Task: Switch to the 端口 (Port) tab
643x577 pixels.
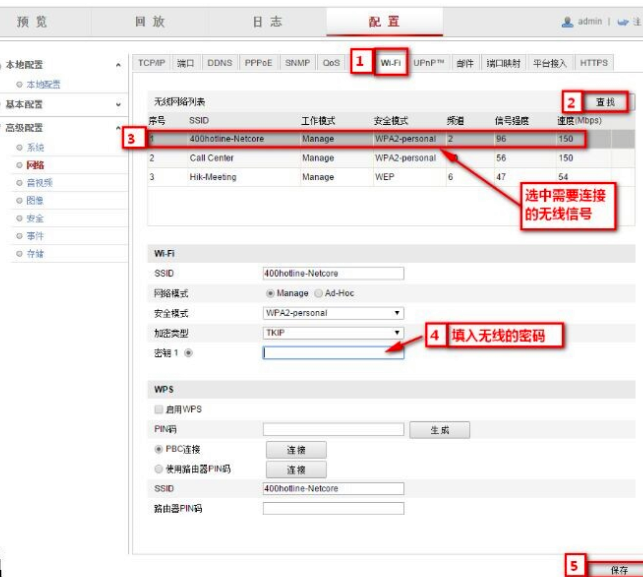Action: (x=185, y=63)
